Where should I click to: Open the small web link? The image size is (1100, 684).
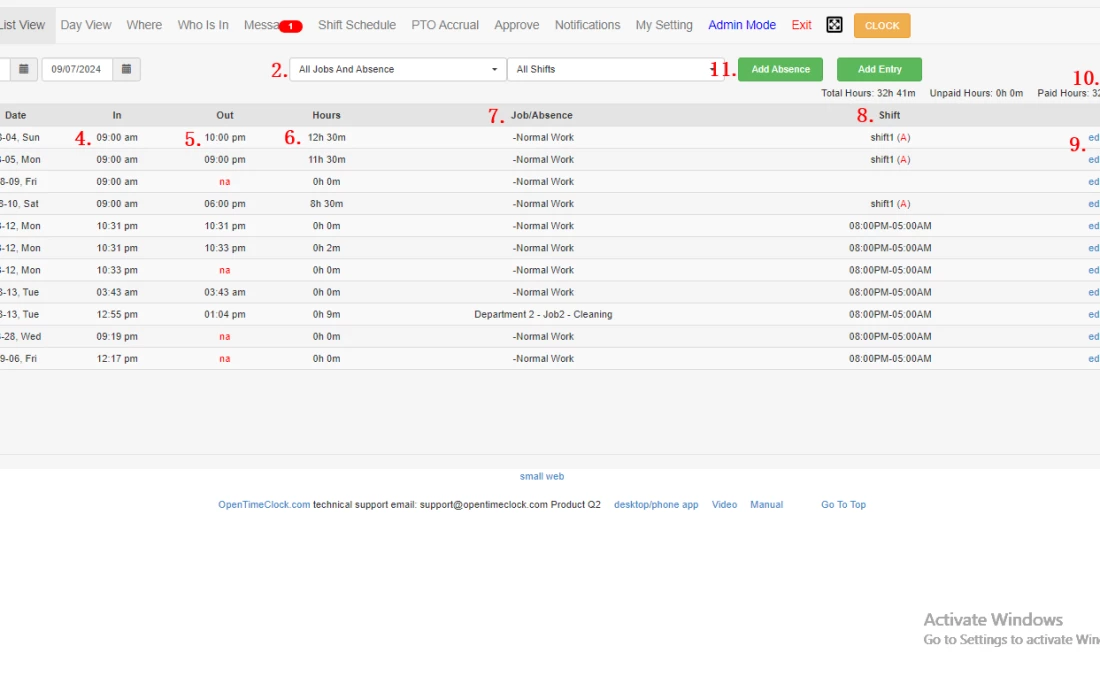tap(542, 476)
